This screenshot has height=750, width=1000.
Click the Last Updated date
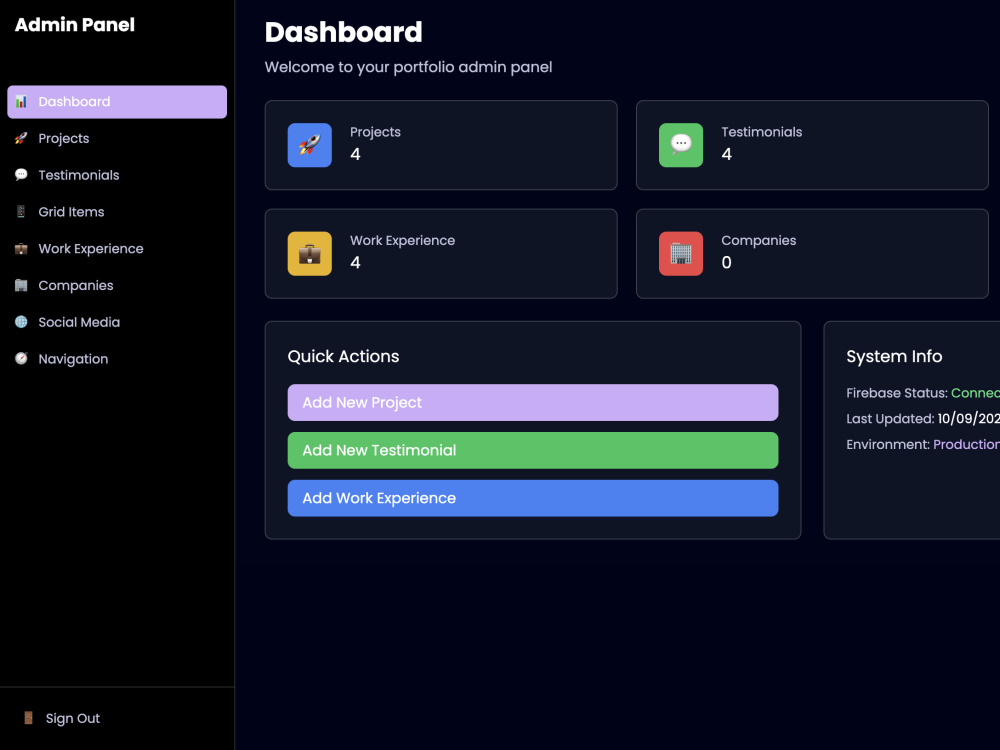[968, 419]
